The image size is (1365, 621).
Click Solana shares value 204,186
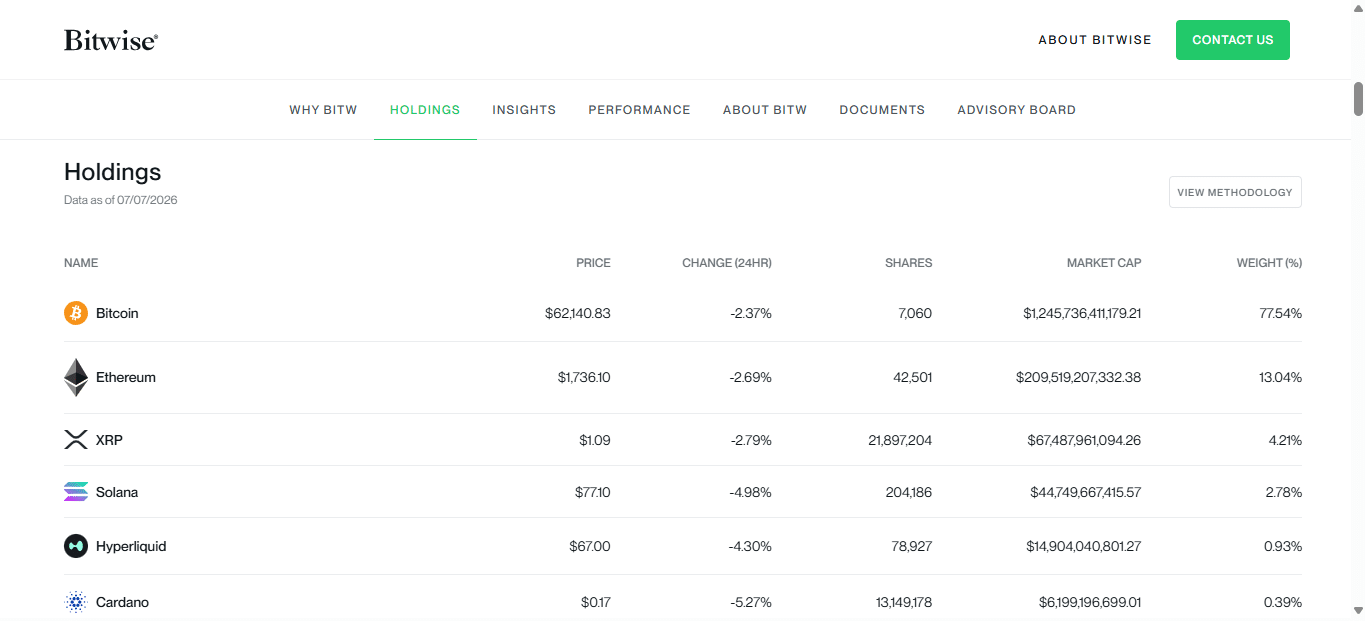[909, 492]
